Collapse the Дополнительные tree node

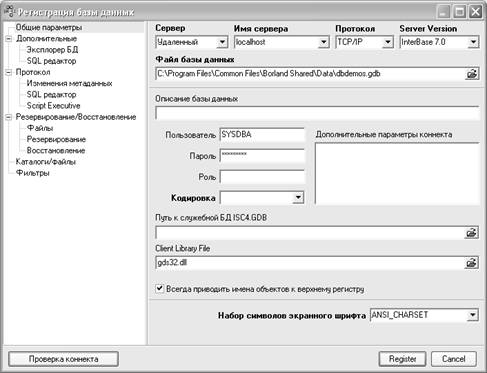8,39
